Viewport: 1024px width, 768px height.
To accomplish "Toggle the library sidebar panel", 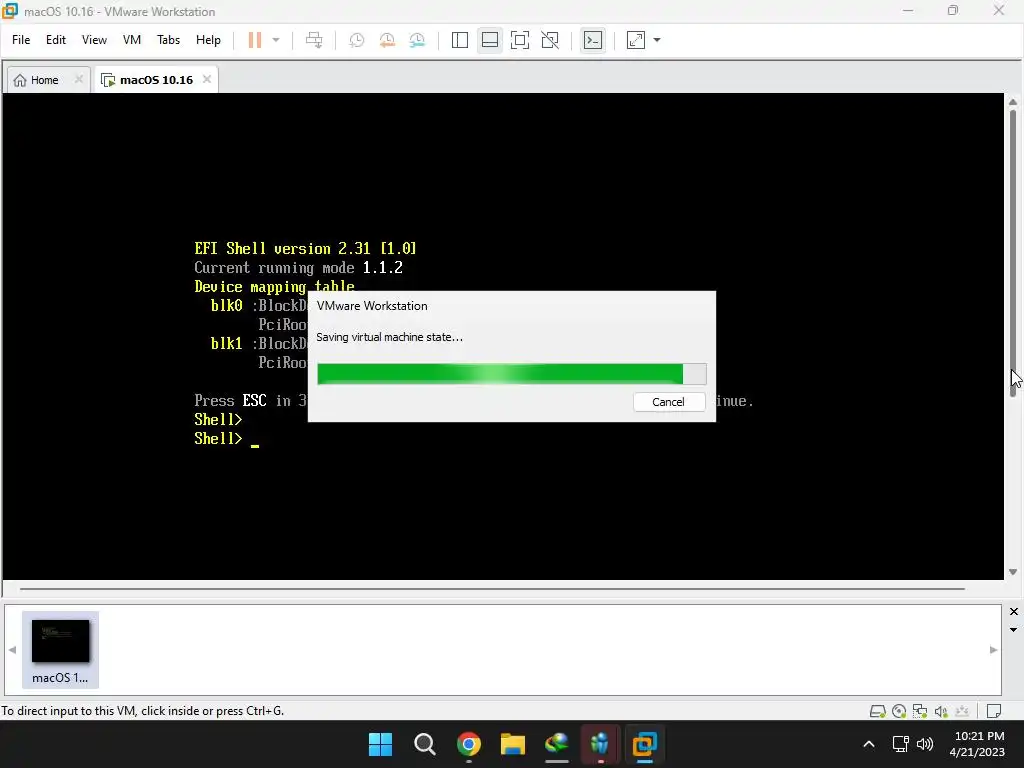I will point(460,40).
